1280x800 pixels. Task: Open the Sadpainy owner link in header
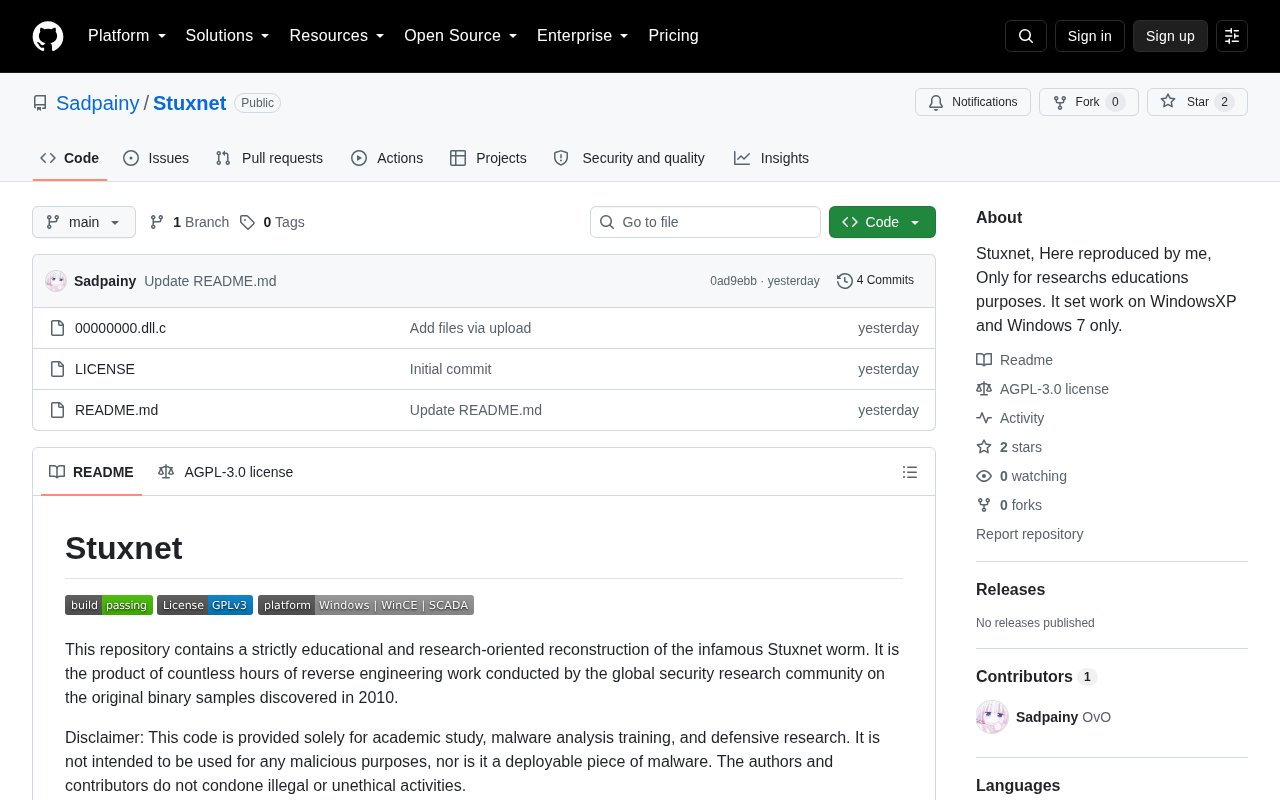(x=98, y=103)
